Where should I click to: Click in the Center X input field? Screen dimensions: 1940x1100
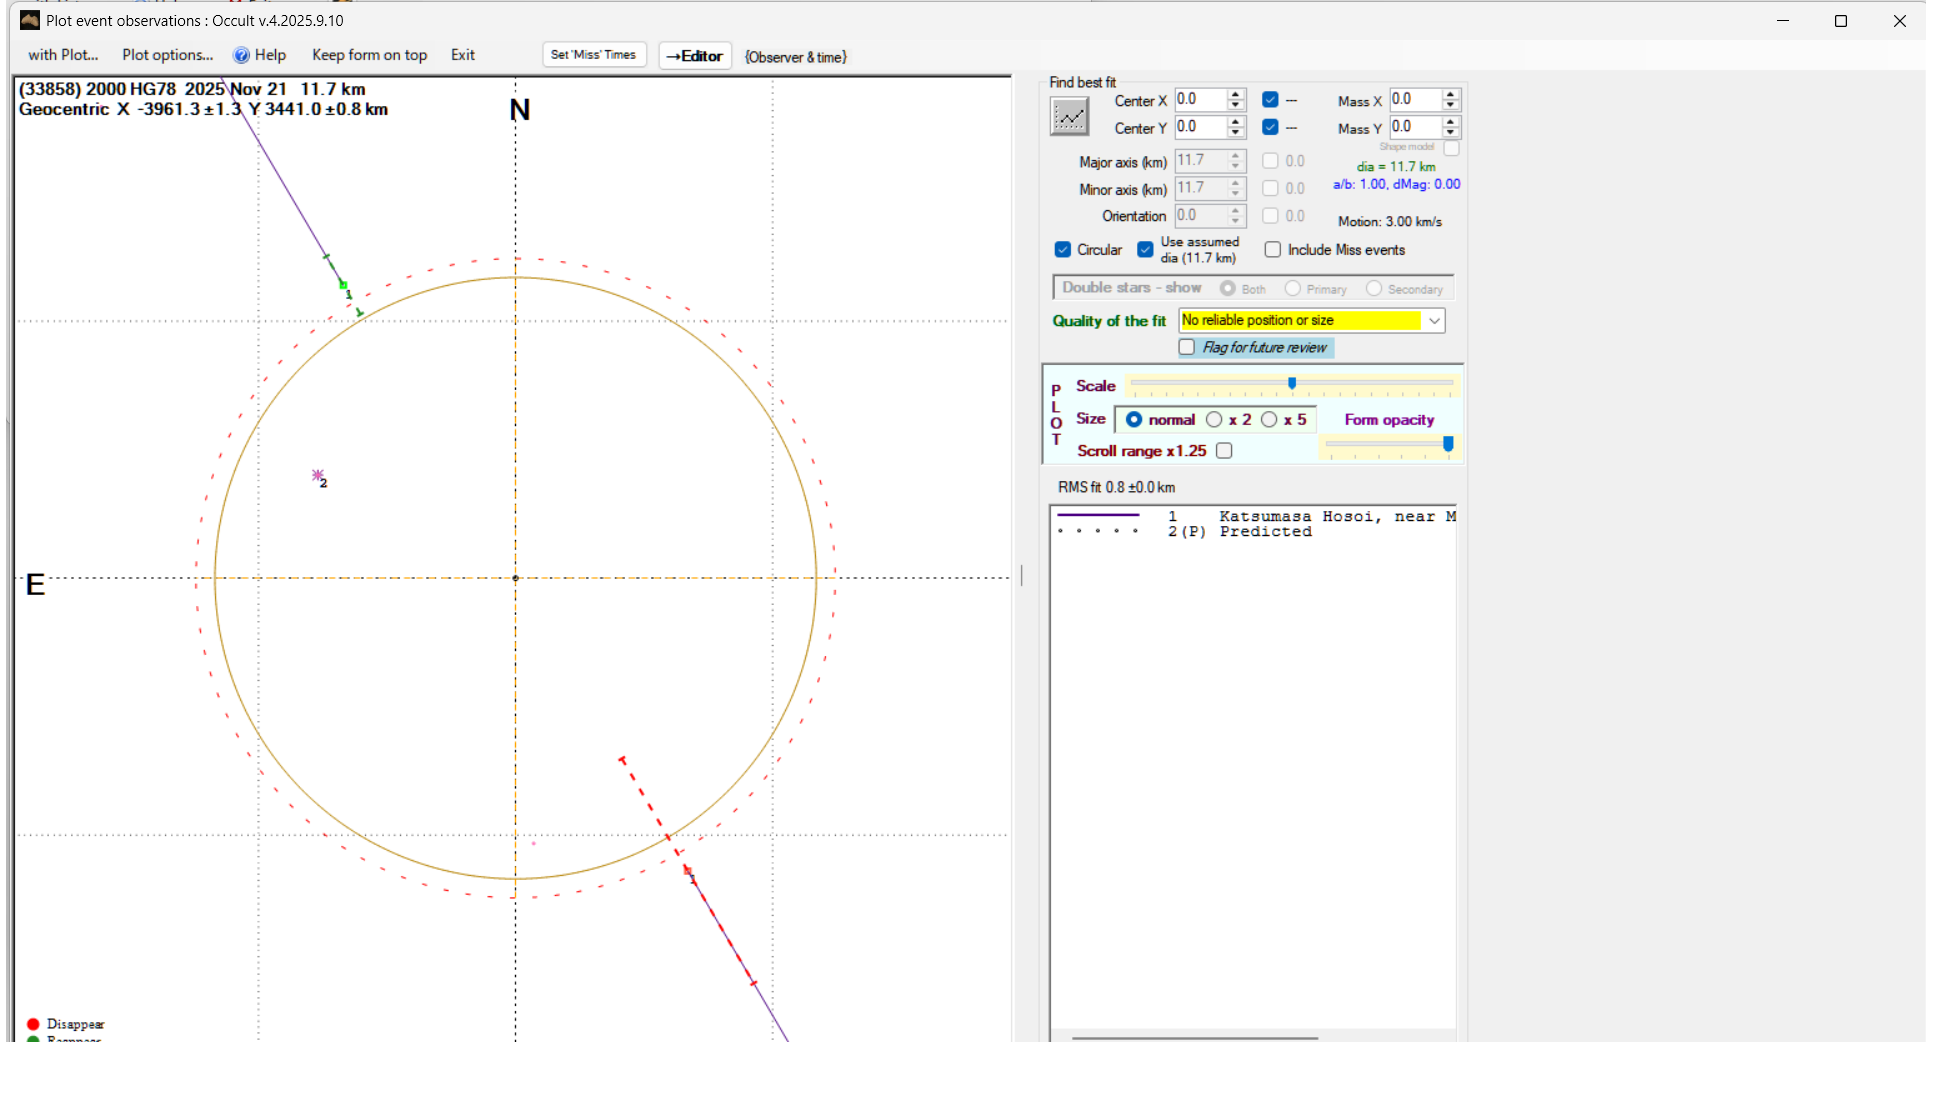[1199, 100]
